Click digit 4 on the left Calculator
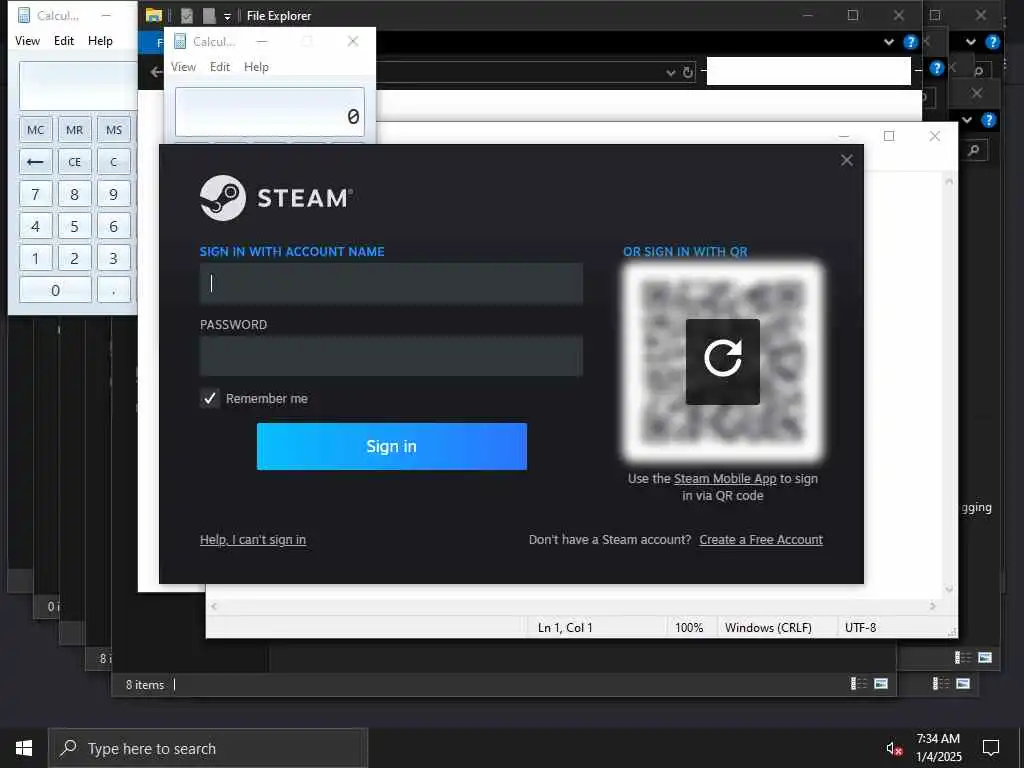This screenshot has width=1024, height=768. (35, 226)
